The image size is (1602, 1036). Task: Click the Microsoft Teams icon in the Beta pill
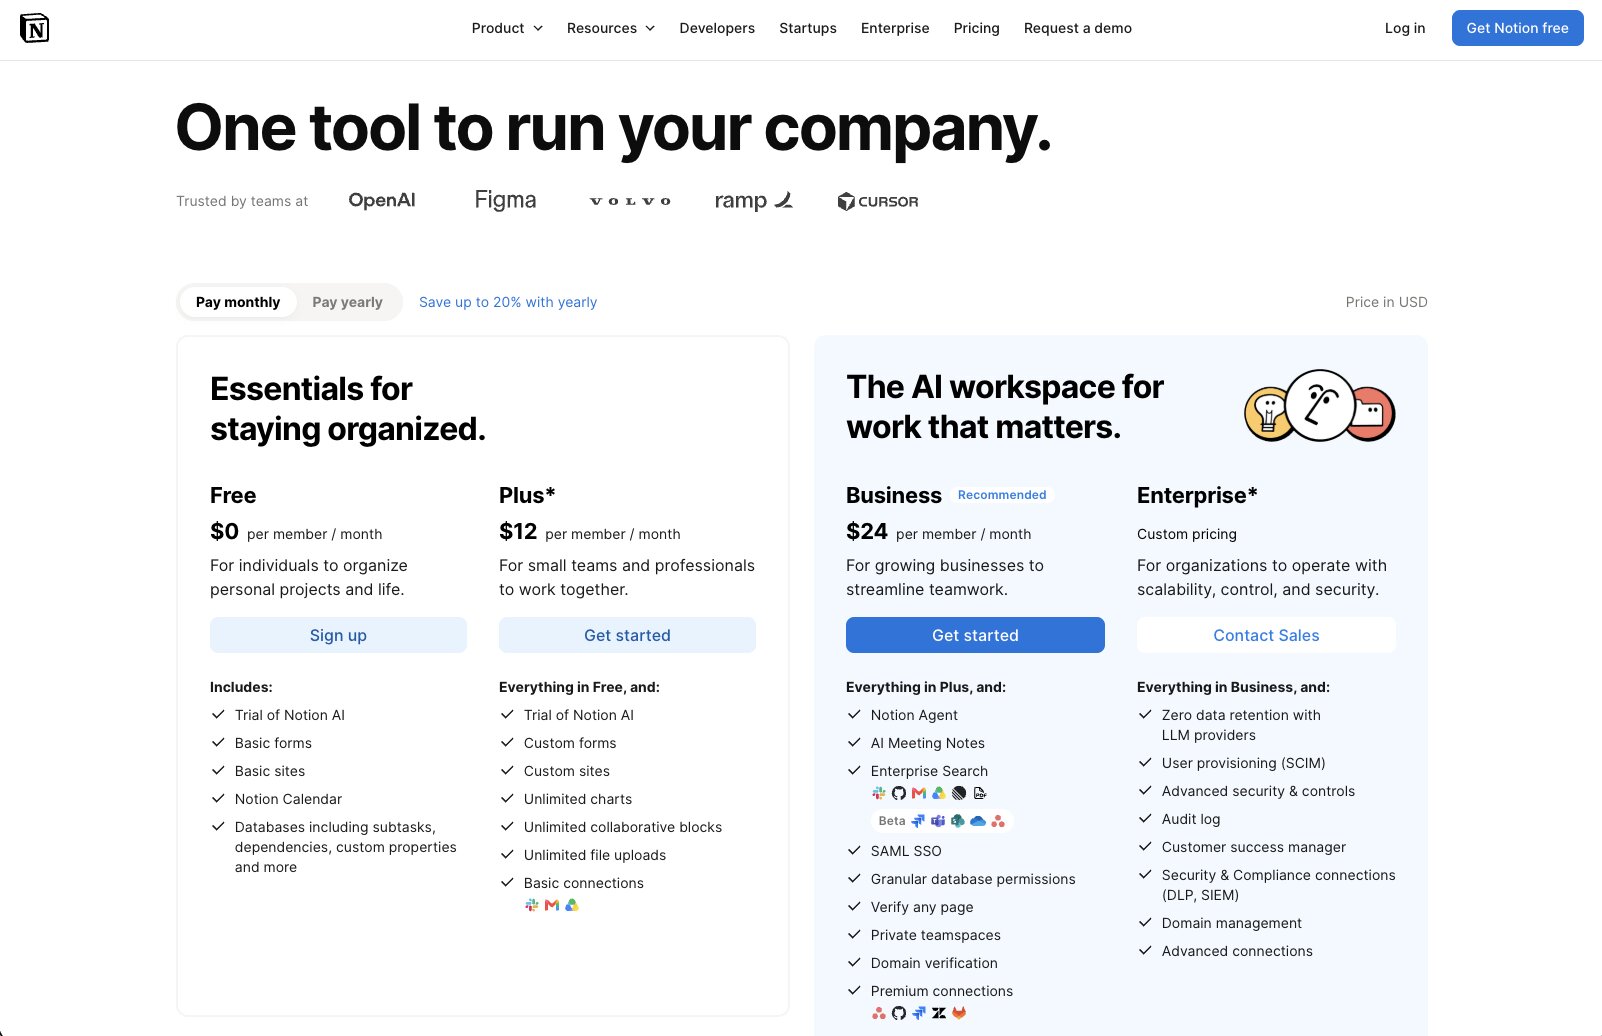[938, 821]
